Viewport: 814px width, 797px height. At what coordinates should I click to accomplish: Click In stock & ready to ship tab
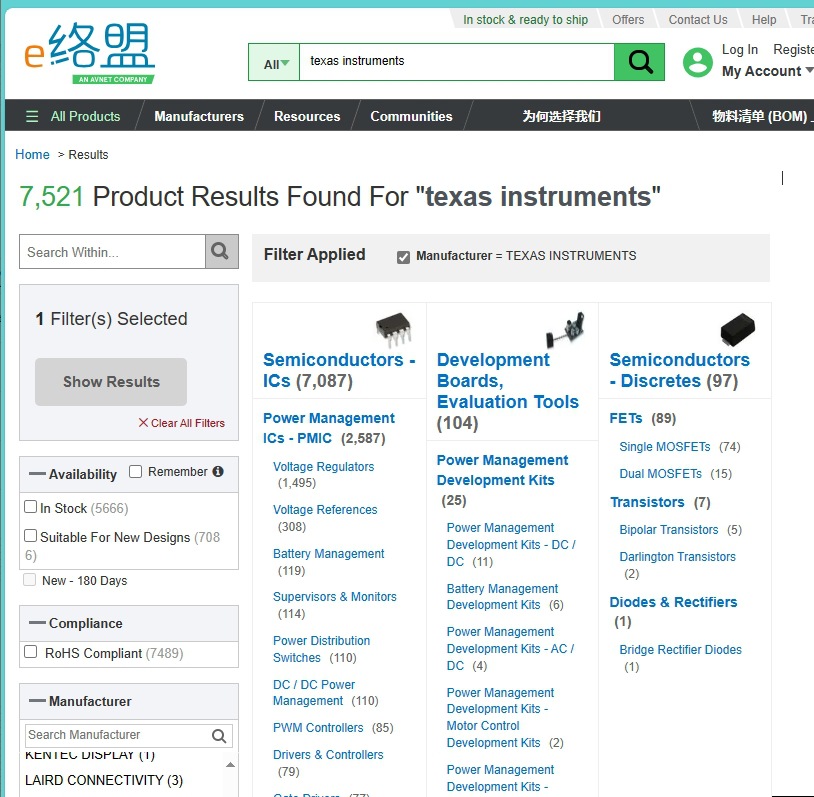click(x=525, y=20)
